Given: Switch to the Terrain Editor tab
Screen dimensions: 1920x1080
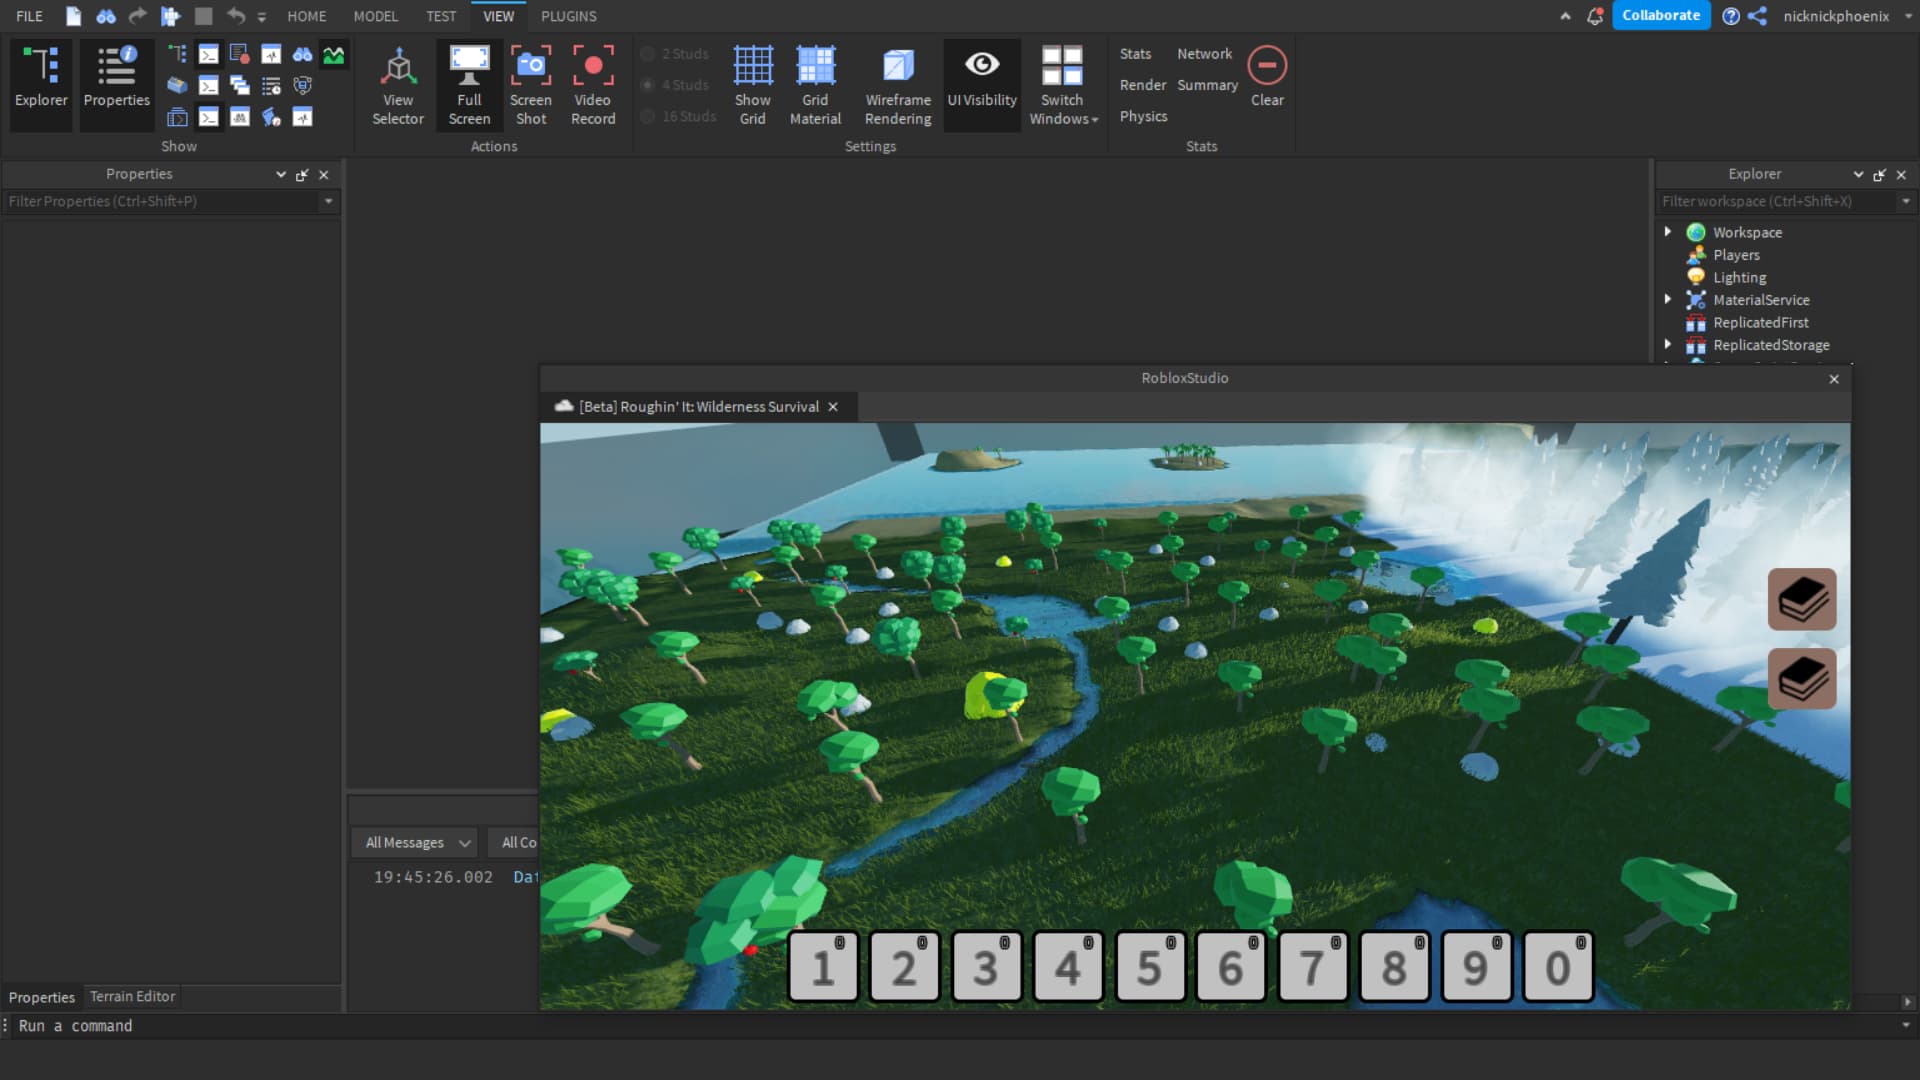Looking at the screenshot, I should click(x=132, y=997).
